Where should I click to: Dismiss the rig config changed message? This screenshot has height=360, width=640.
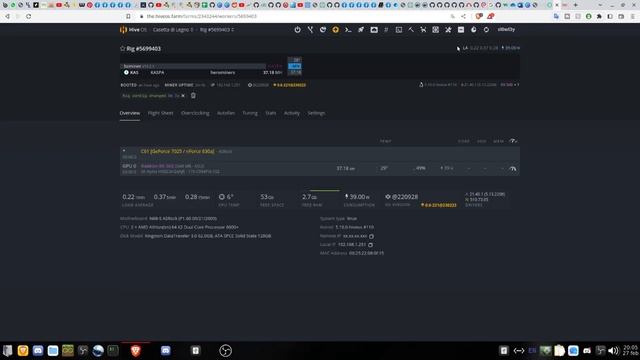[183, 96]
